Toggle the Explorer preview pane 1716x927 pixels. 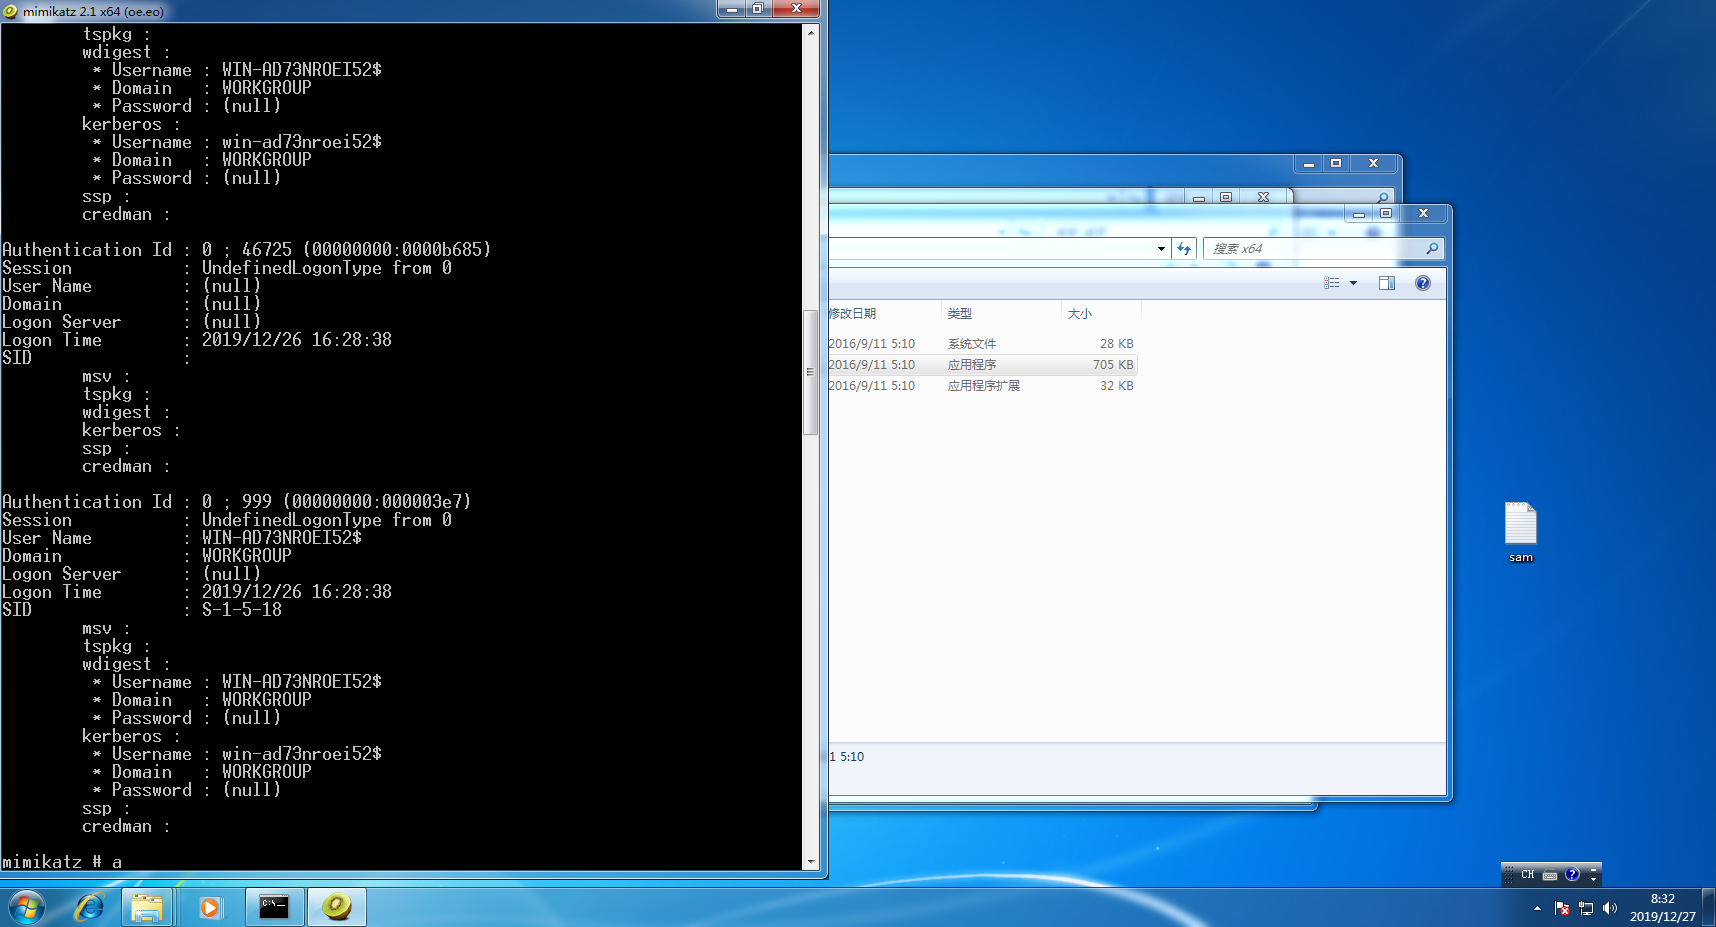pos(1387,283)
